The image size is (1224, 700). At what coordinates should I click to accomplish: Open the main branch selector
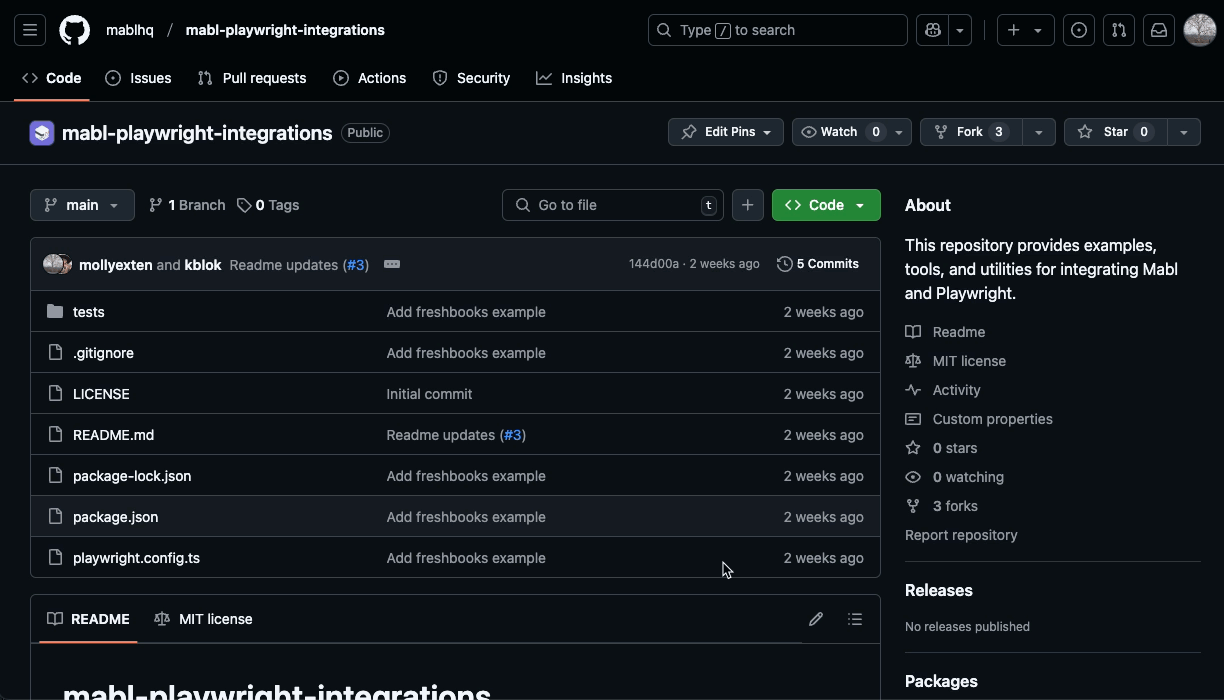(x=82, y=205)
